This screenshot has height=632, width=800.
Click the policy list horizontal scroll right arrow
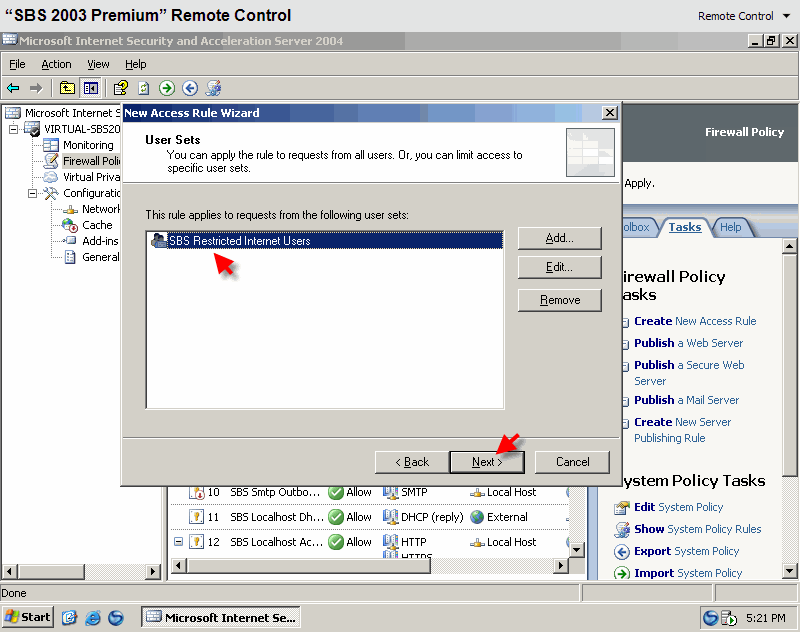(x=561, y=565)
